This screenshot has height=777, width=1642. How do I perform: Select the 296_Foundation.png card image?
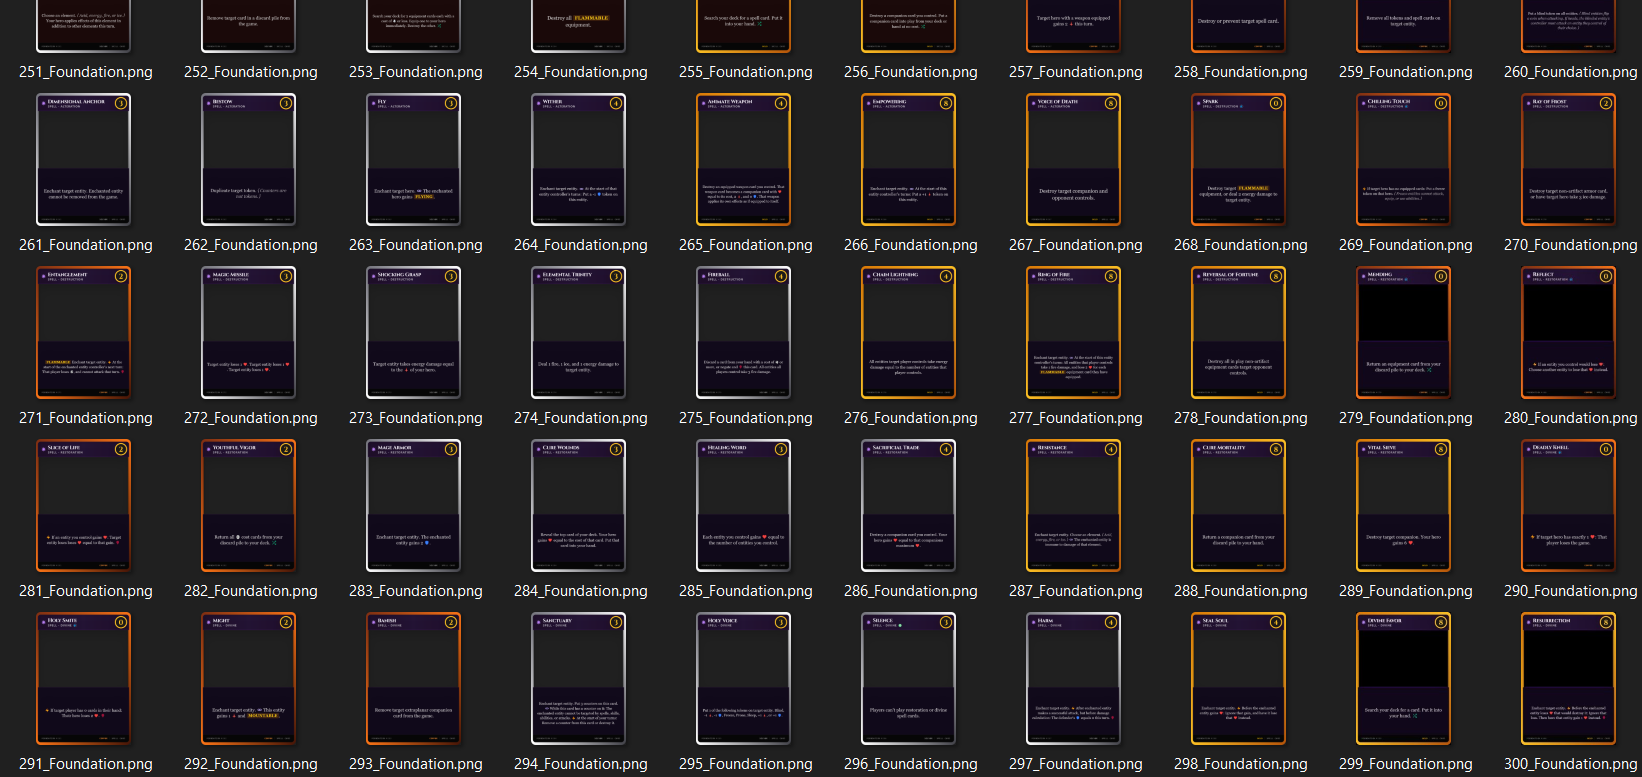coord(909,679)
